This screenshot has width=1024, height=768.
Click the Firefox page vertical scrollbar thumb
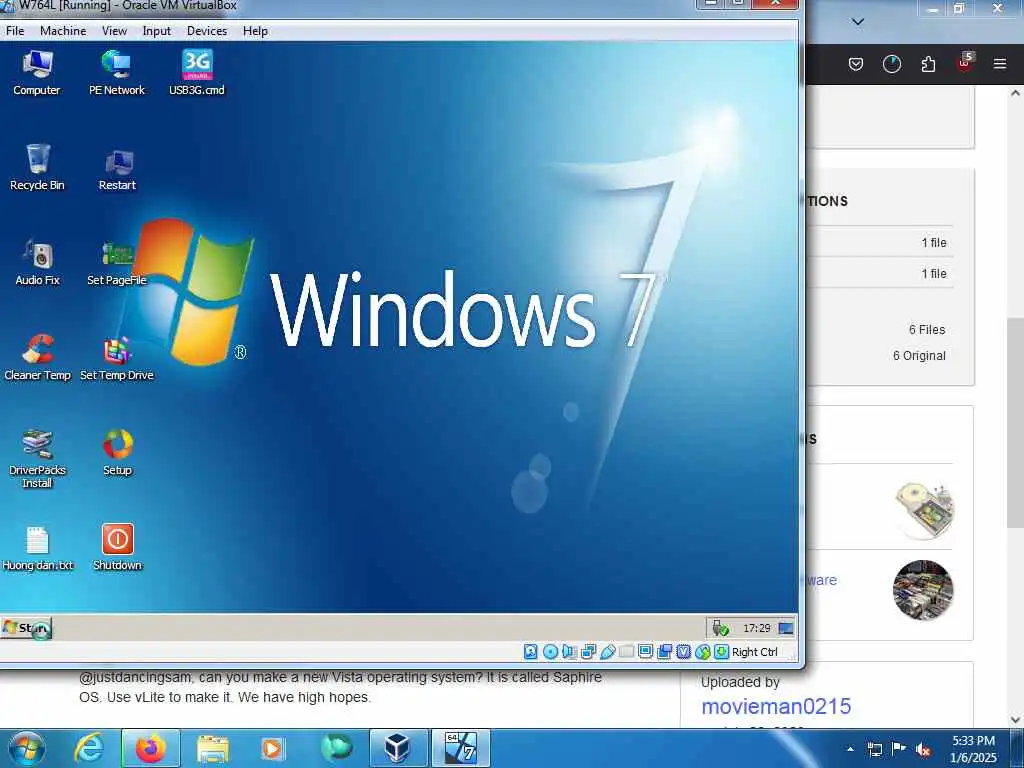pyautogui.click(x=1015, y=423)
